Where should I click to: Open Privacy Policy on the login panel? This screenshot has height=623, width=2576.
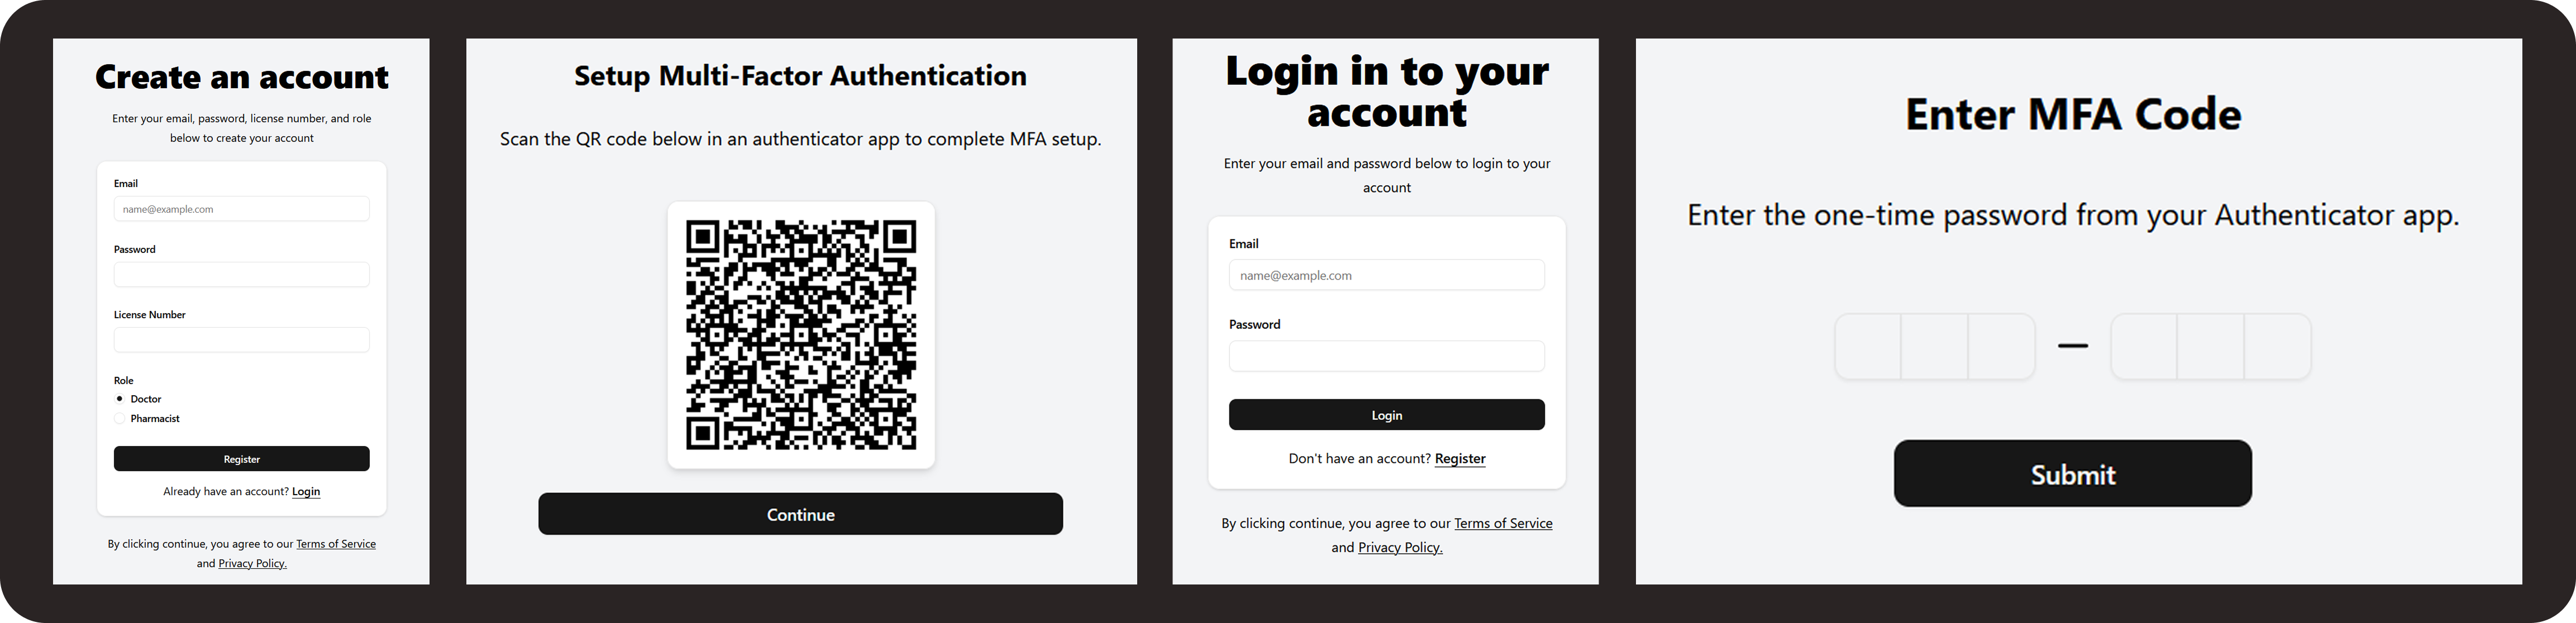tap(1400, 547)
